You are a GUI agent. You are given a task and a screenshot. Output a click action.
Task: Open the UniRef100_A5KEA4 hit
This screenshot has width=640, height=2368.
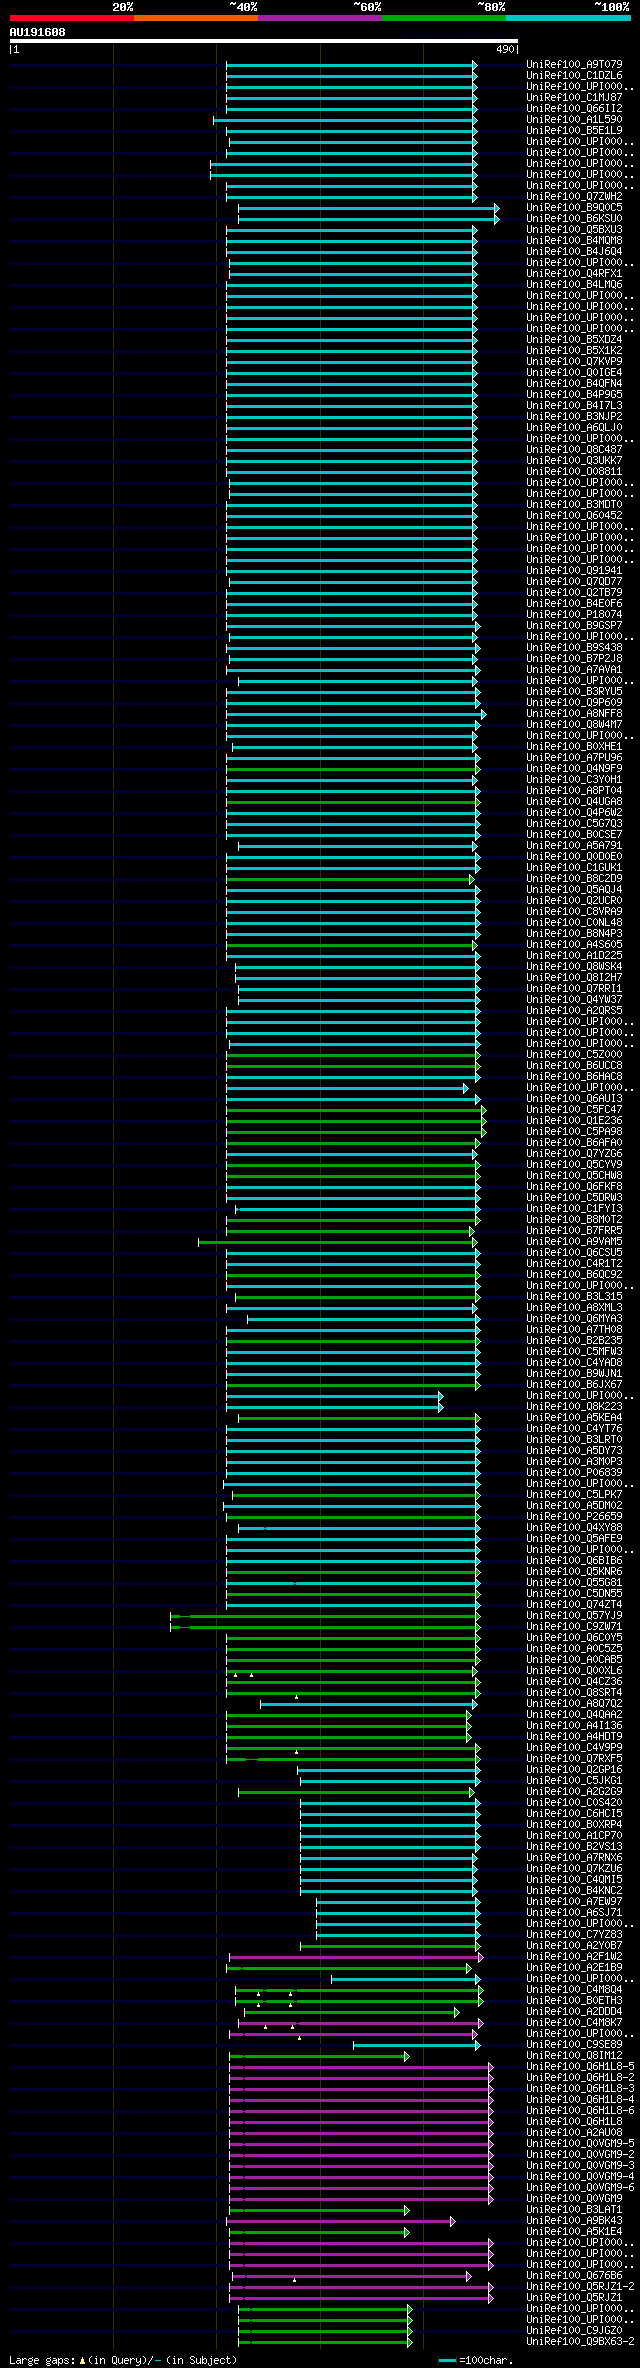[x=574, y=1417]
